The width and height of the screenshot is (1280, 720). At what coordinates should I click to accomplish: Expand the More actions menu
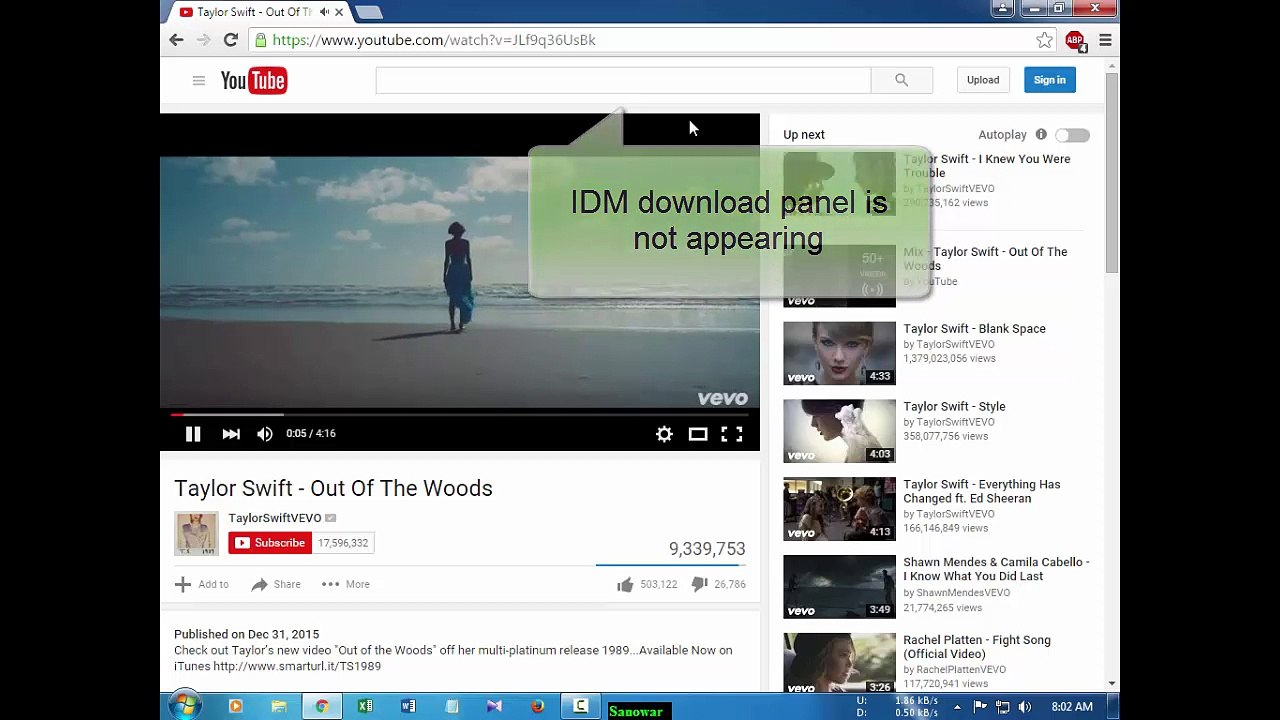pyautogui.click(x=346, y=584)
